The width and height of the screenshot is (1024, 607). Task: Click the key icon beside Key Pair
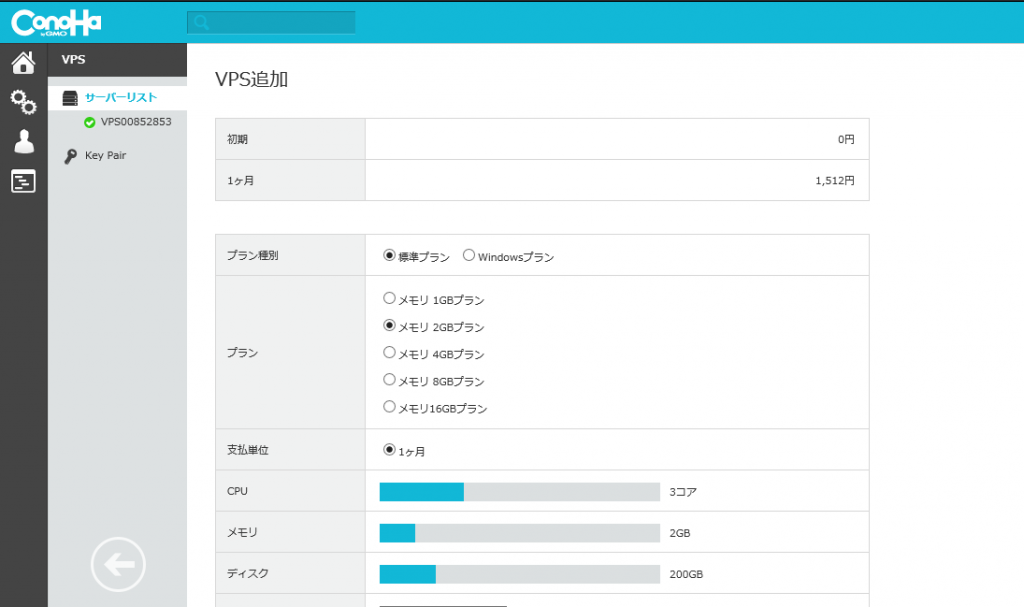point(71,156)
